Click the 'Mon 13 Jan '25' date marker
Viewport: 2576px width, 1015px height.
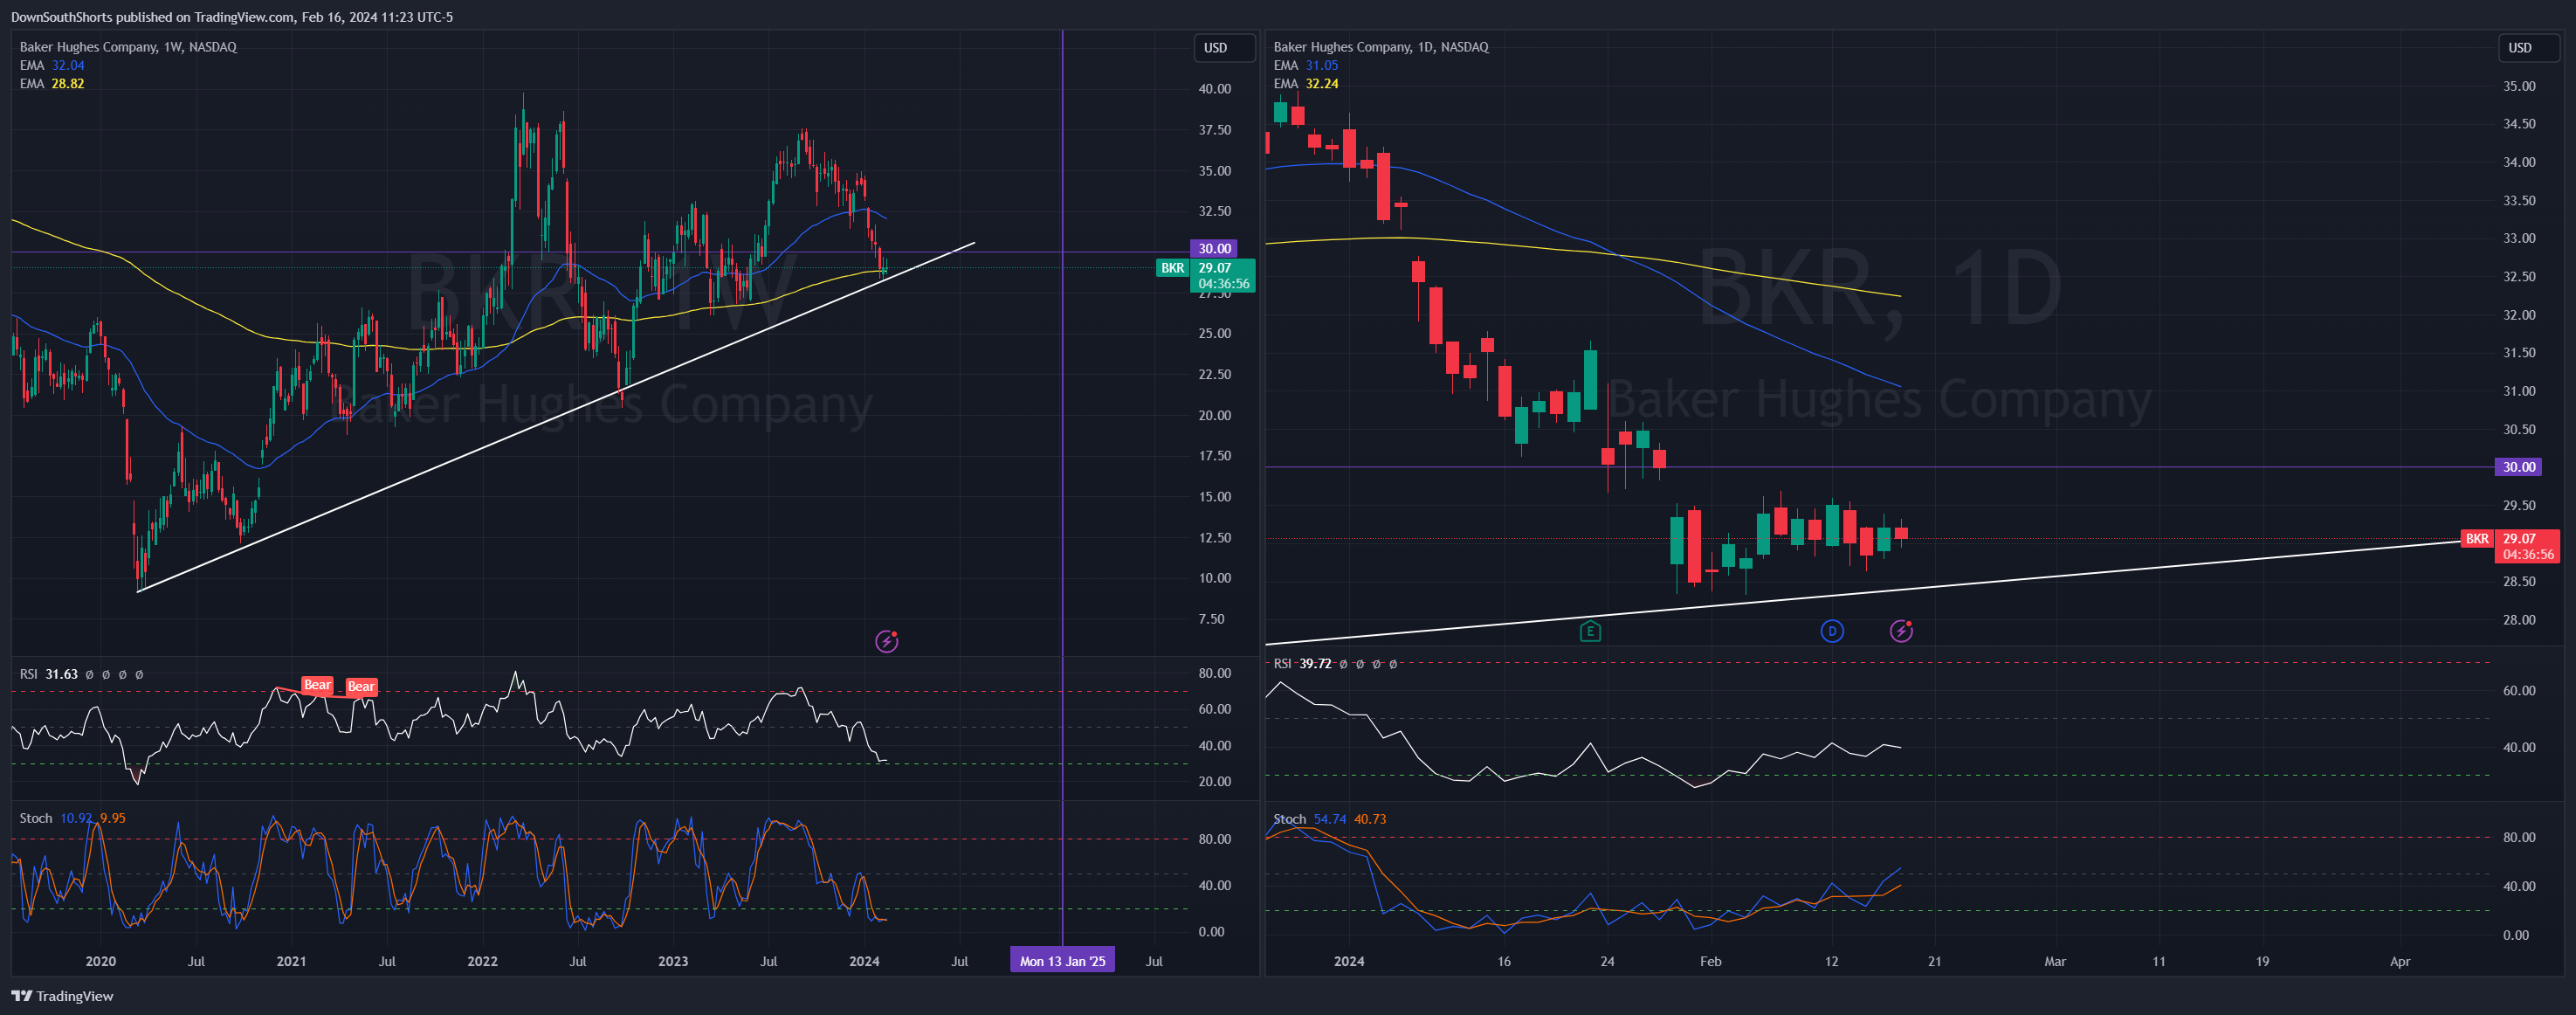(1062, 961)
